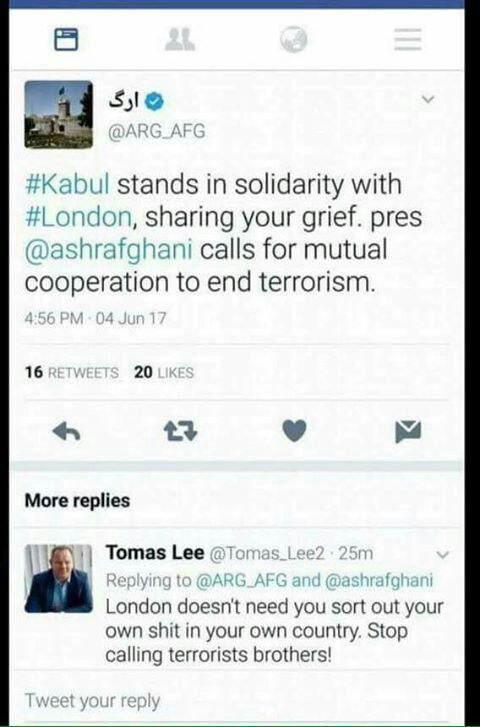Tap the retweet icon

[180, 432]
